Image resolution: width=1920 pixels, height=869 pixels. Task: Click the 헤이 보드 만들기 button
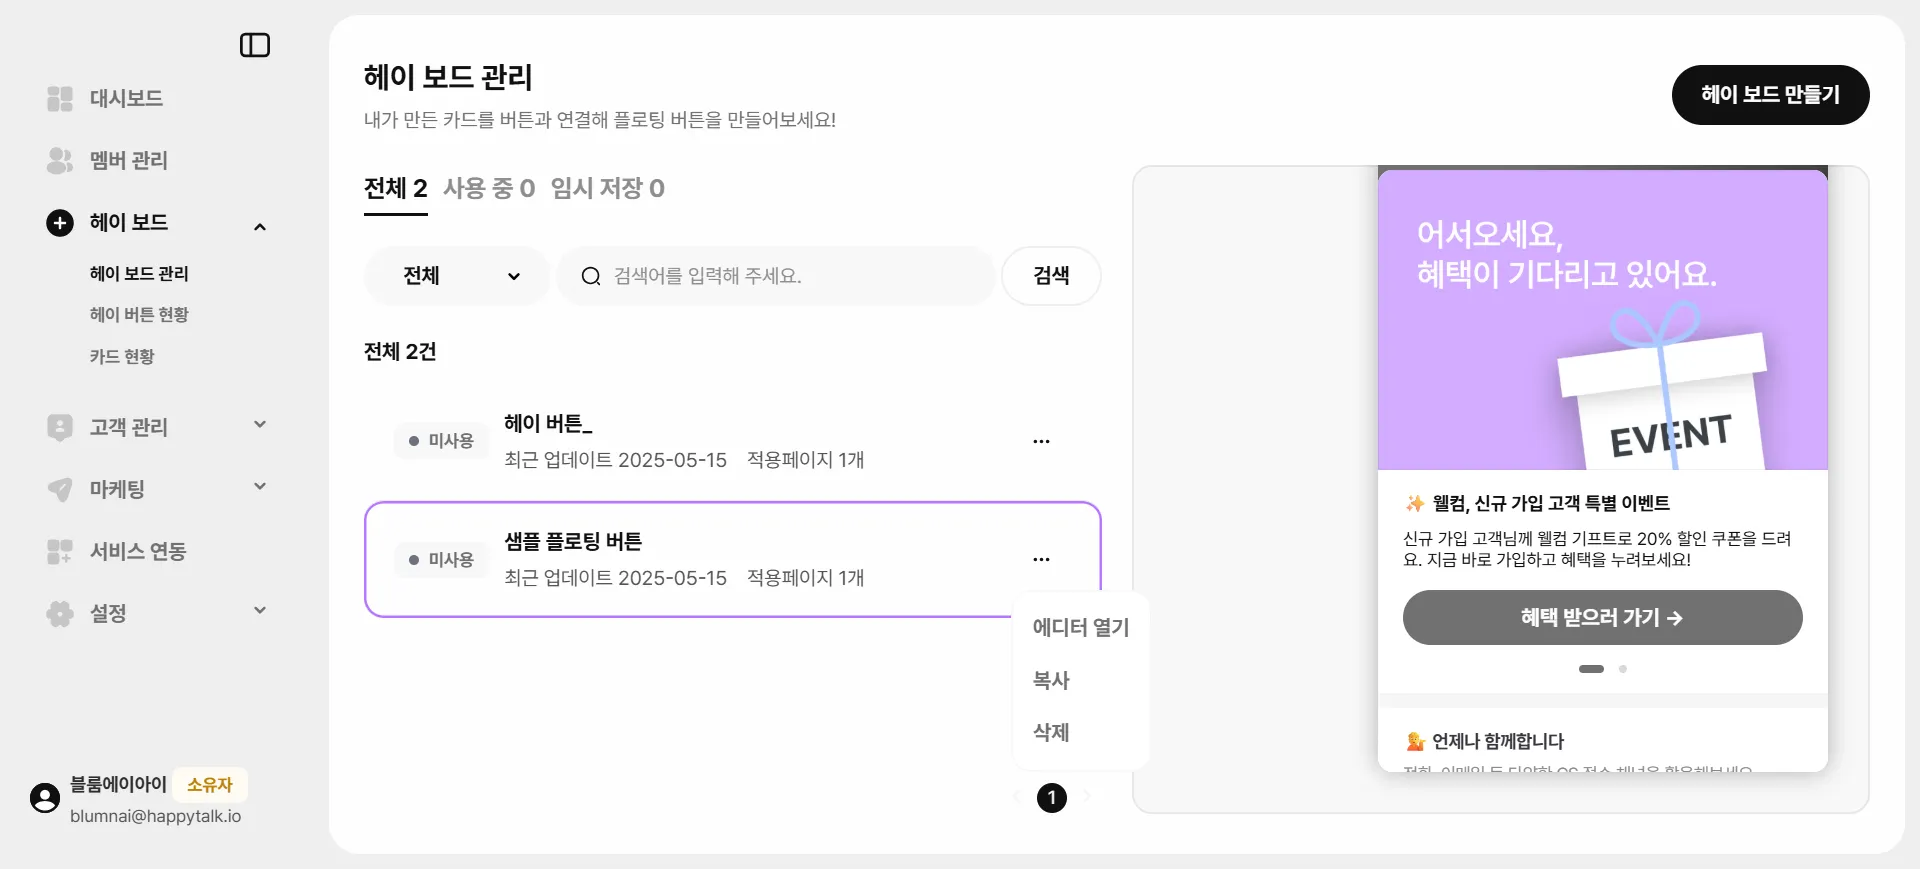click(x=1770, y=95)
